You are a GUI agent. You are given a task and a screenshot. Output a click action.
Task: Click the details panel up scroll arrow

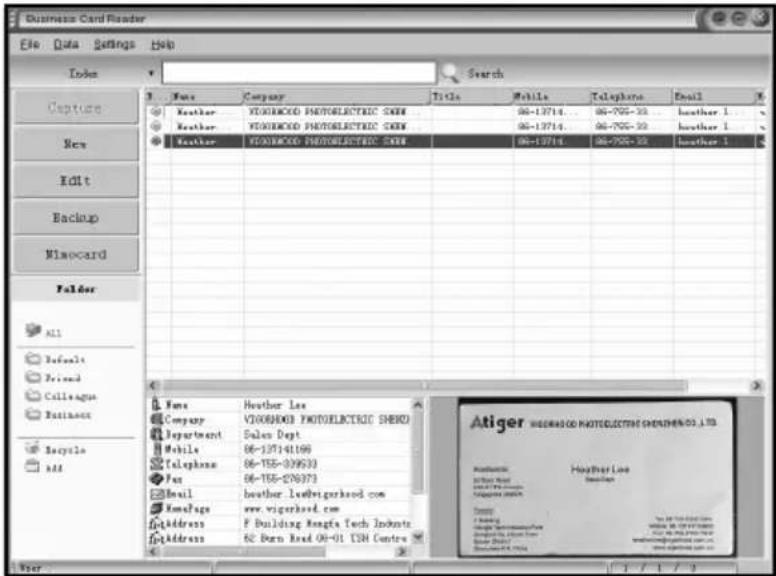[x=418, y=405]
